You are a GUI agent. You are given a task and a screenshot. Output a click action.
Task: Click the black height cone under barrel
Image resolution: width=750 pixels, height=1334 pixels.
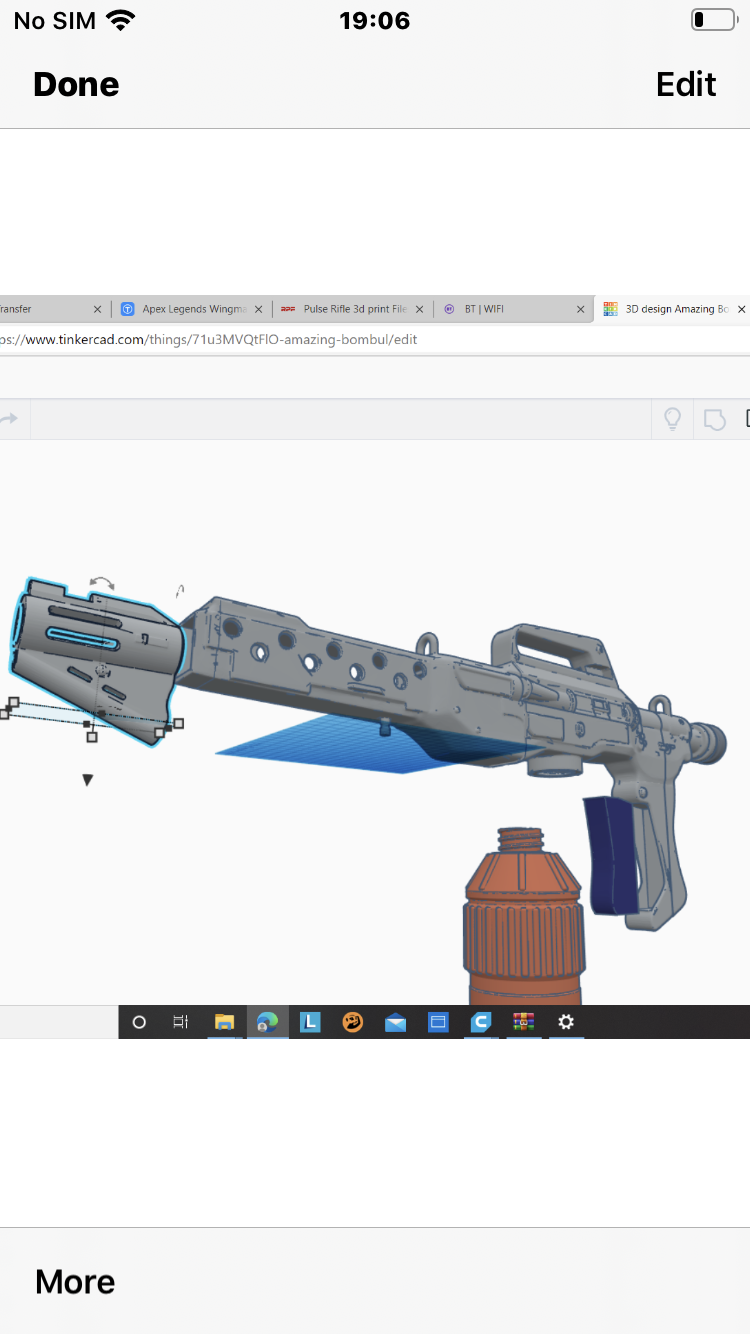point(88,780)
